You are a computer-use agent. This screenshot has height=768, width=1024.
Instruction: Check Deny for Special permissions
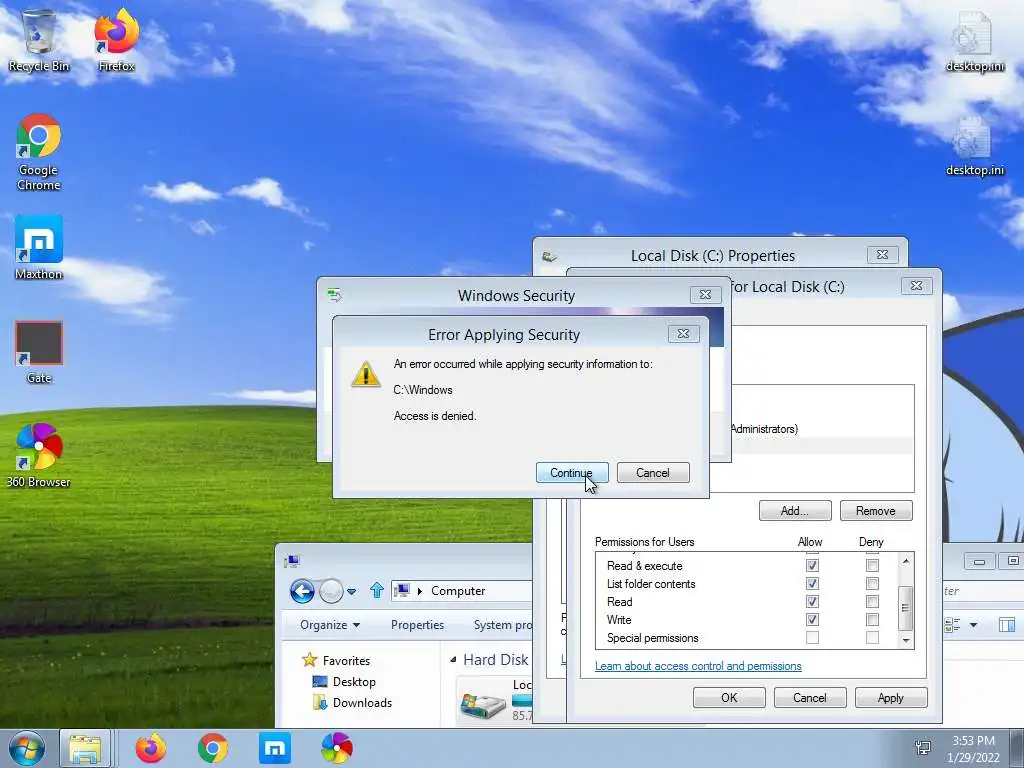tap(872, 638)
